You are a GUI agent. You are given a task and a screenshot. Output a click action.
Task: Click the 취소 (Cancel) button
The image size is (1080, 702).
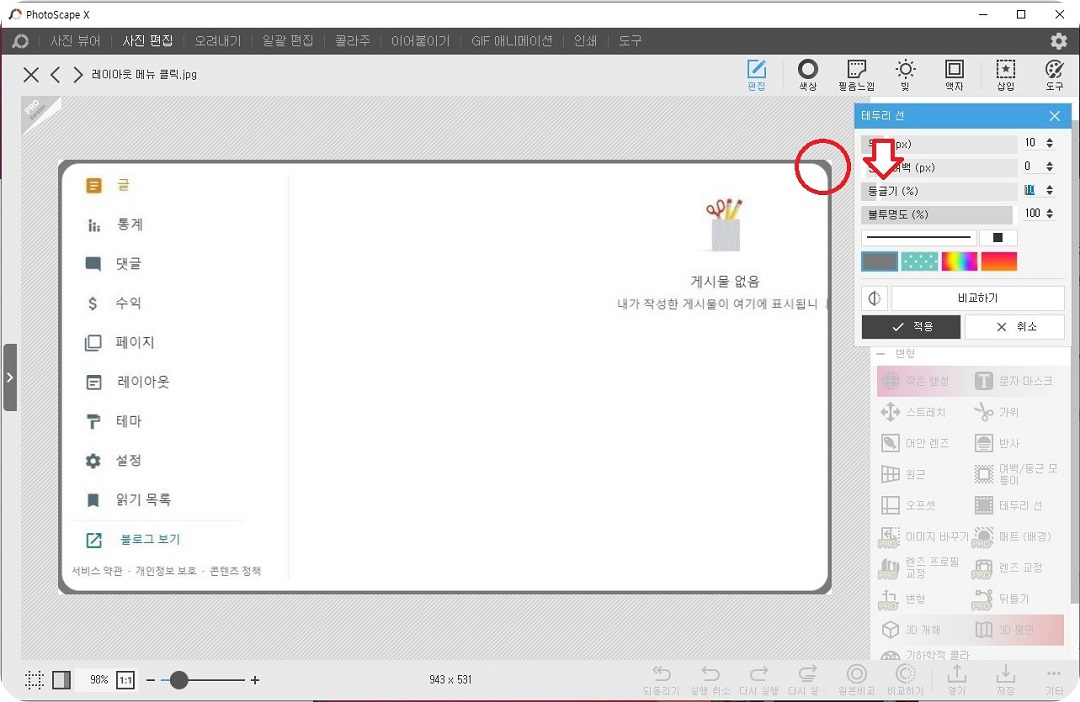point(1015,327)
